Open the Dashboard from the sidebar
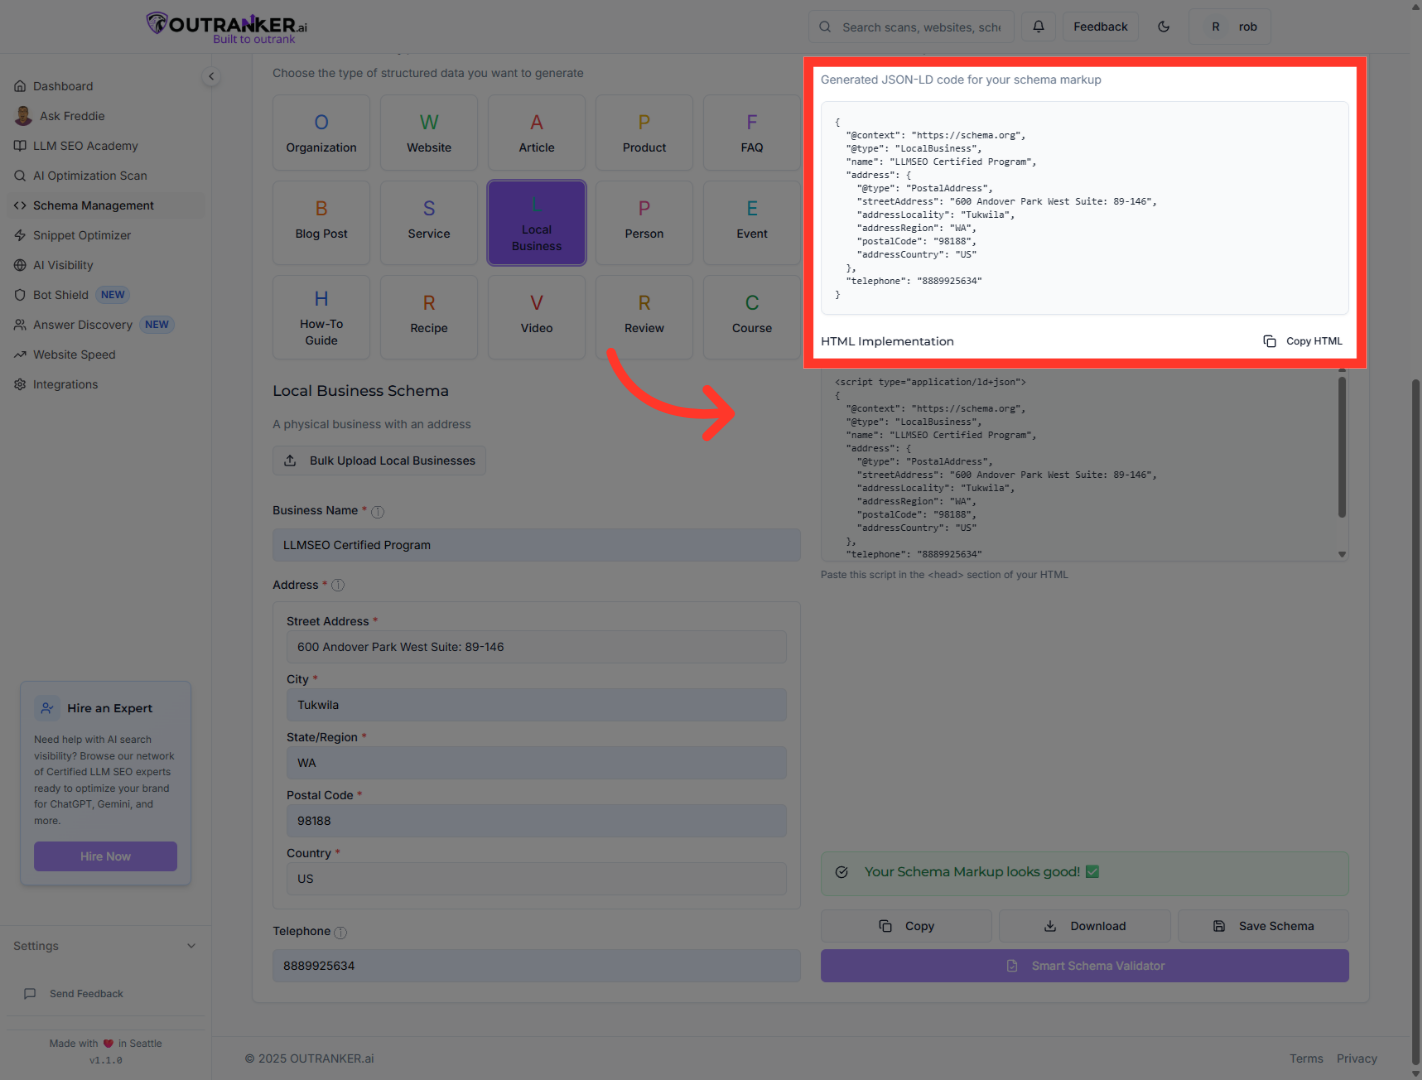The image size is (1422, 1080). click(63, 86)
